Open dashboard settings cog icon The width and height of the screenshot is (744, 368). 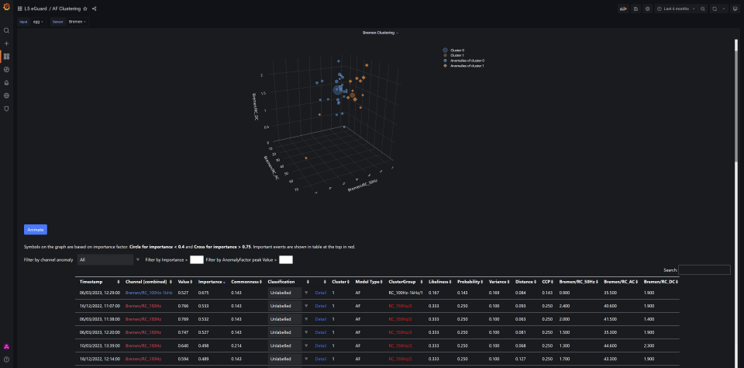pyautogui.click(x=647, y=9)
